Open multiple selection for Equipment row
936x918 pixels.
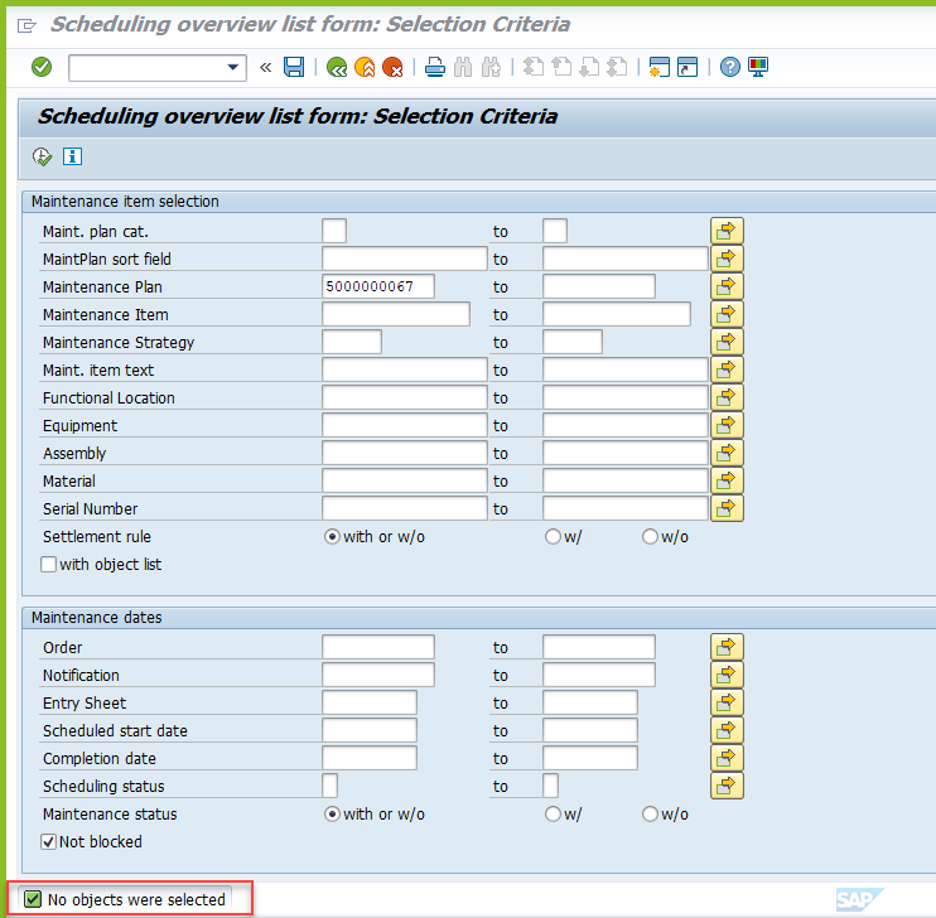tap(727, 426)
